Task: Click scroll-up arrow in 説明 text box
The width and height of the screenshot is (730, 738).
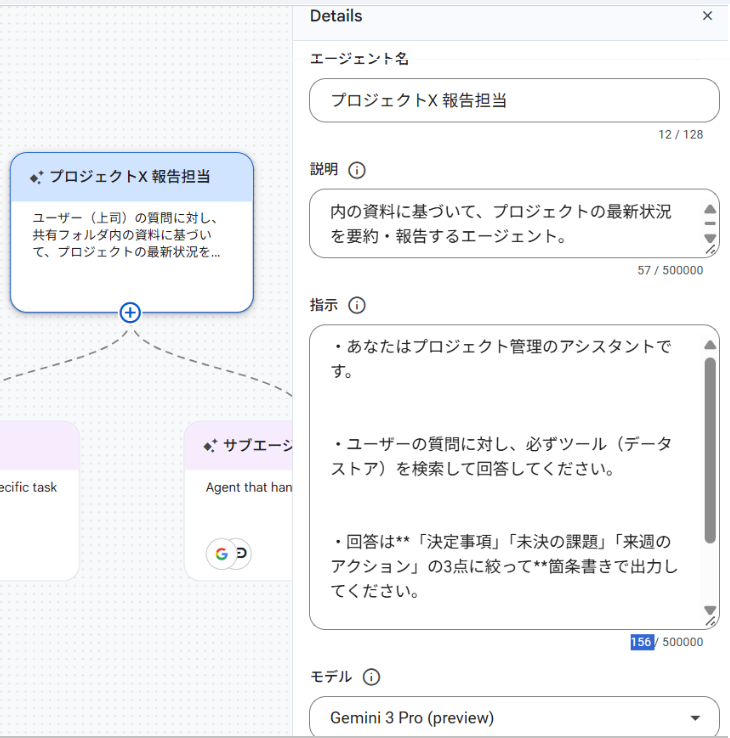Action: coord(710,209)
